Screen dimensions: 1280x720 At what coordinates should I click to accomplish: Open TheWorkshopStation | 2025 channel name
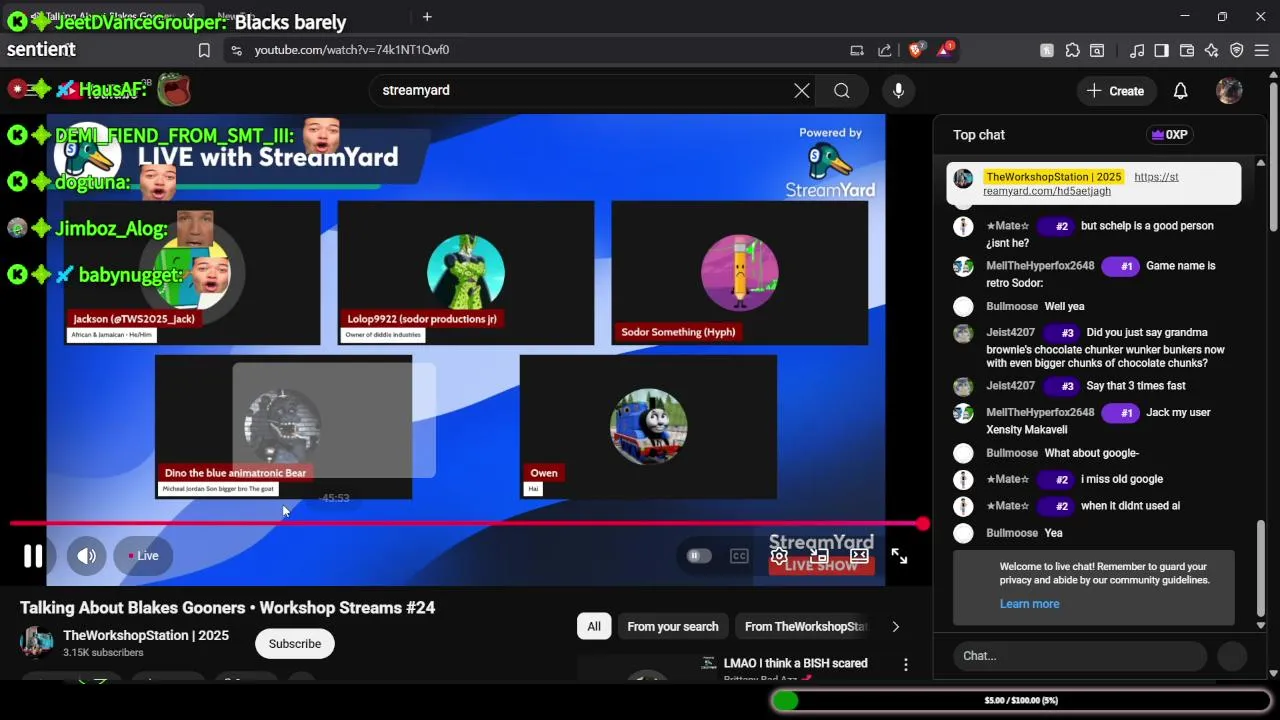[146, 636]
